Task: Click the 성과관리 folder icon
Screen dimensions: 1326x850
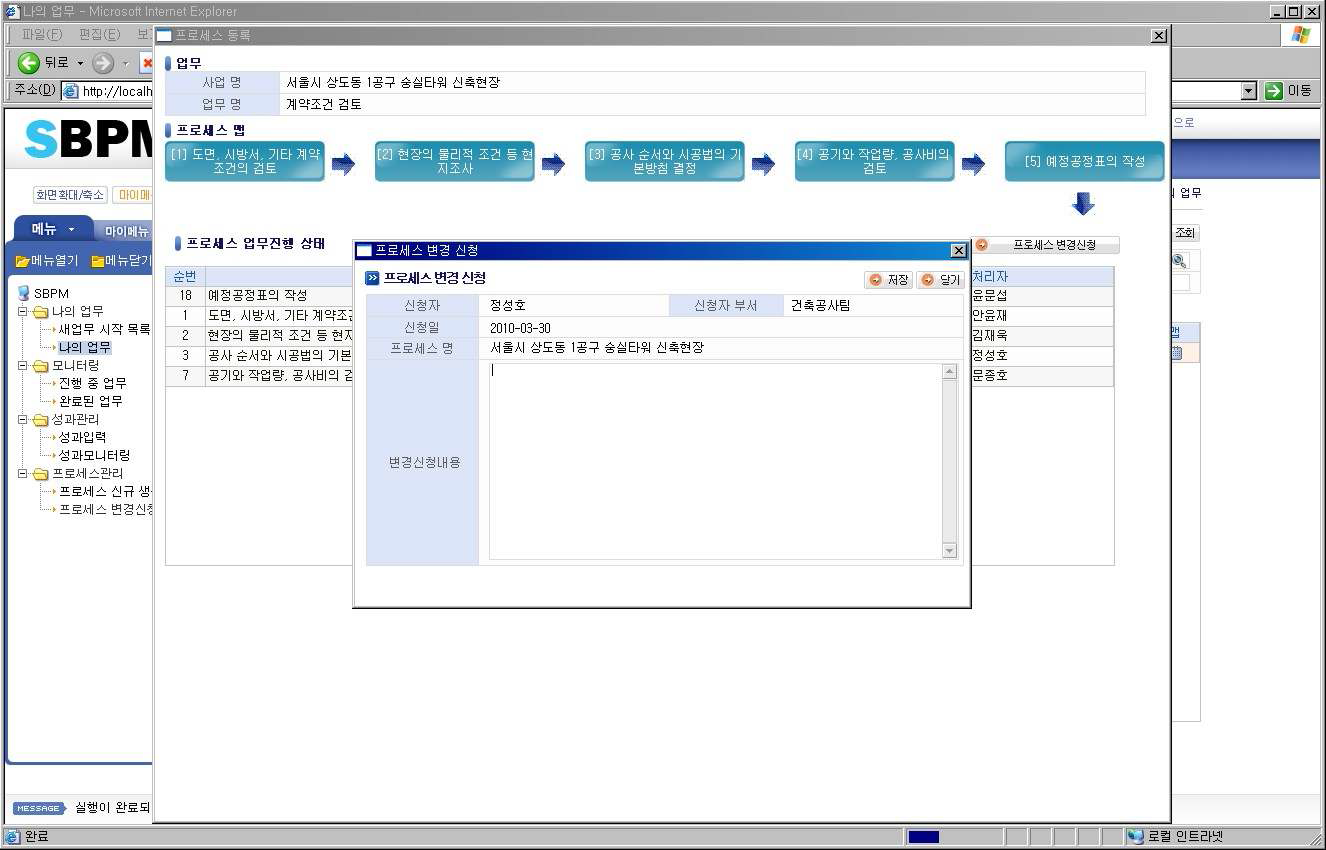Action: (40, 419)
